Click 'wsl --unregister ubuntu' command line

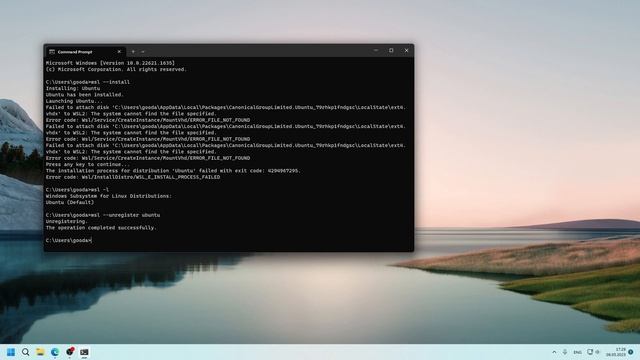click(103, 215)
